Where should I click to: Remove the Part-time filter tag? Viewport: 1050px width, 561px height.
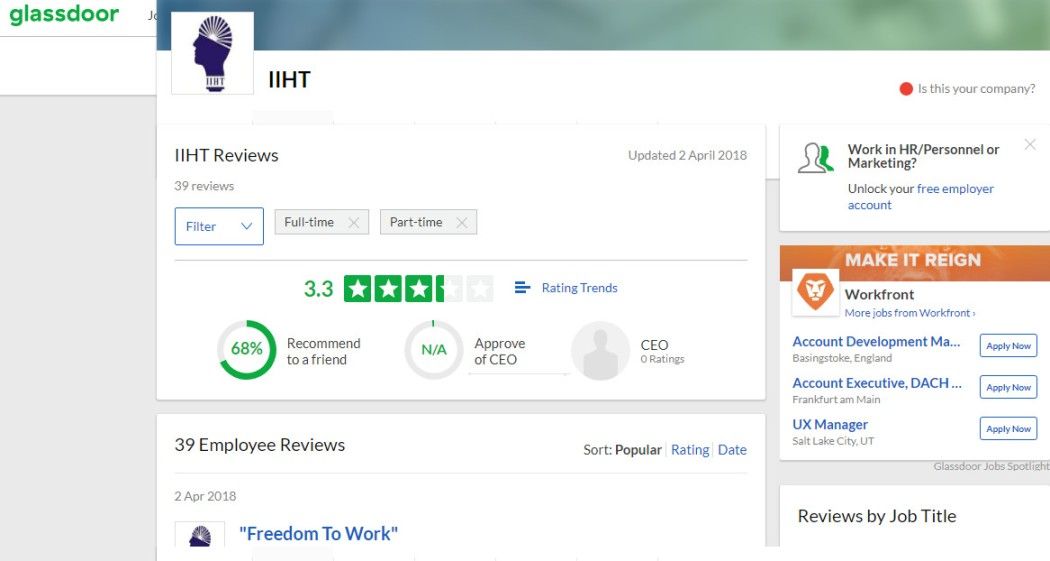pyautogui.click(x=461, y=223)
